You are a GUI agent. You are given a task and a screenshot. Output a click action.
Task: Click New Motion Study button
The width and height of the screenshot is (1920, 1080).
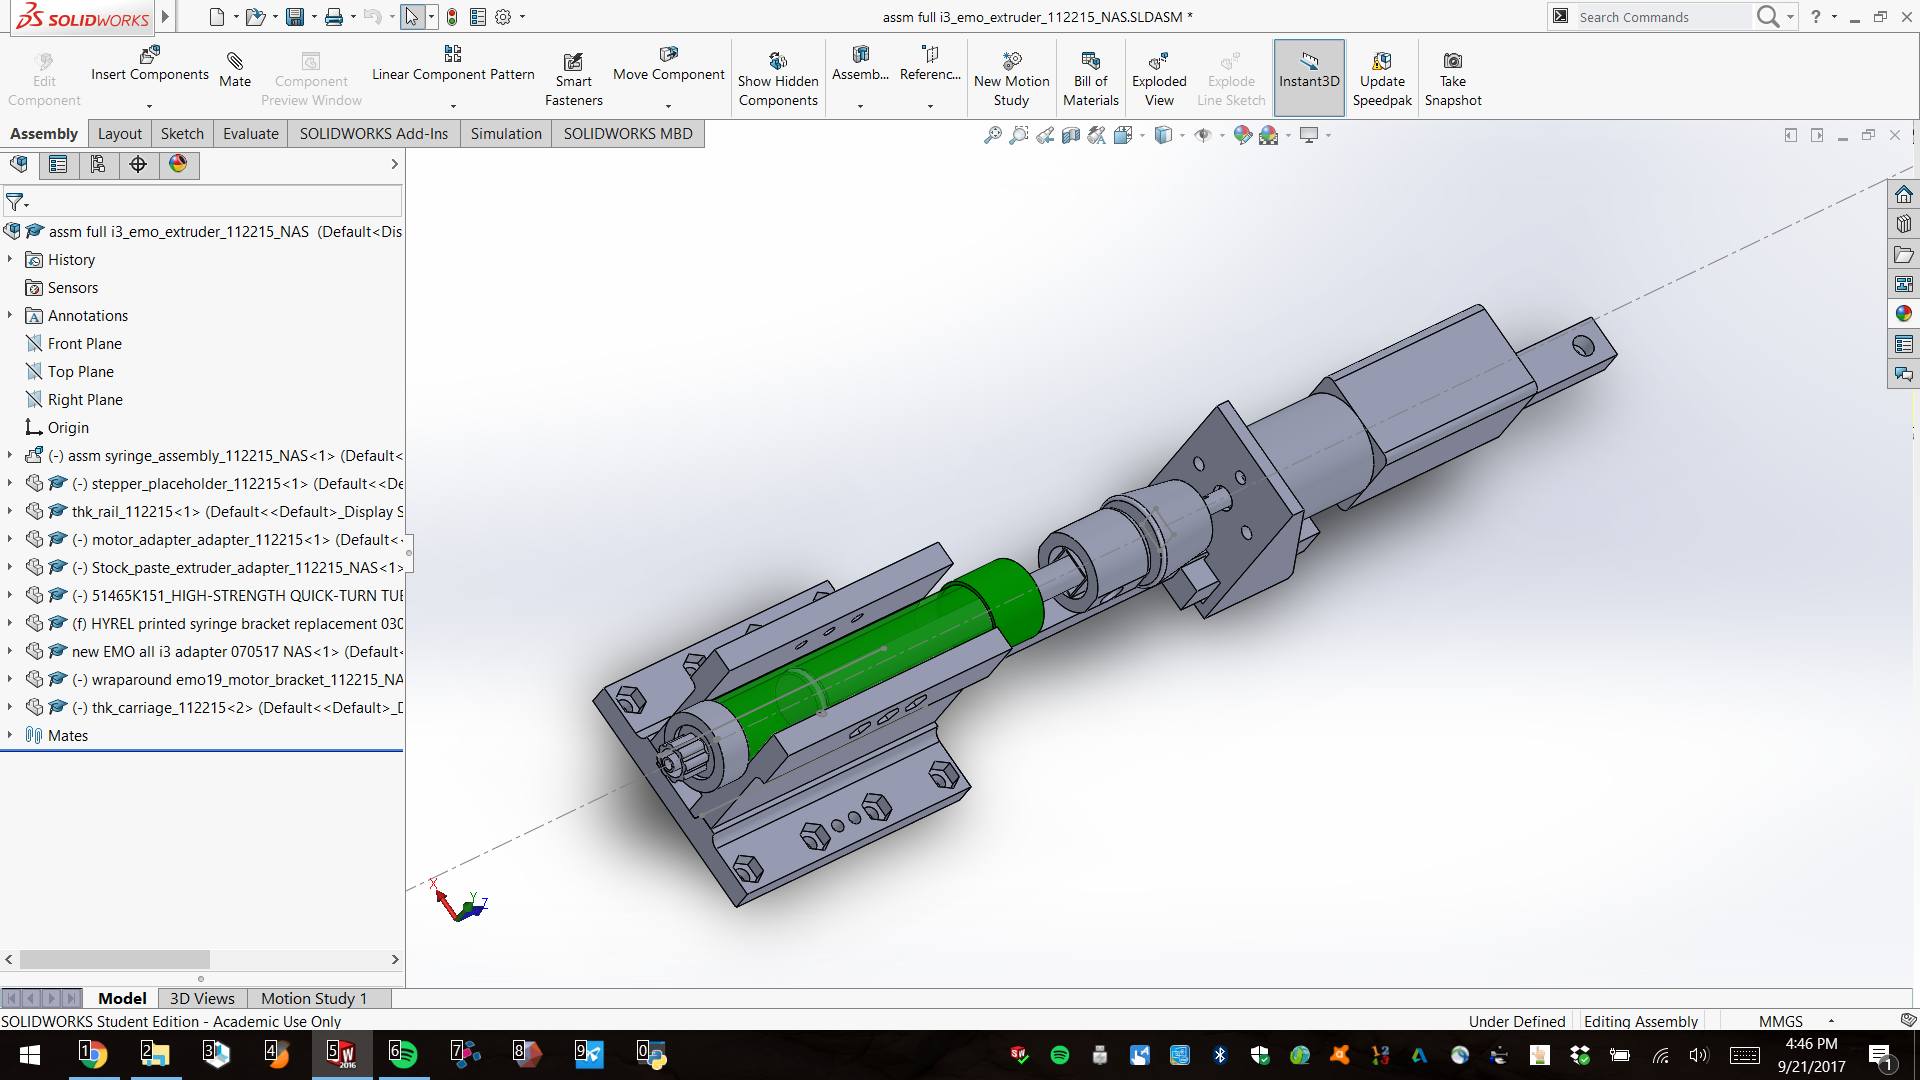pos(1011,75)
